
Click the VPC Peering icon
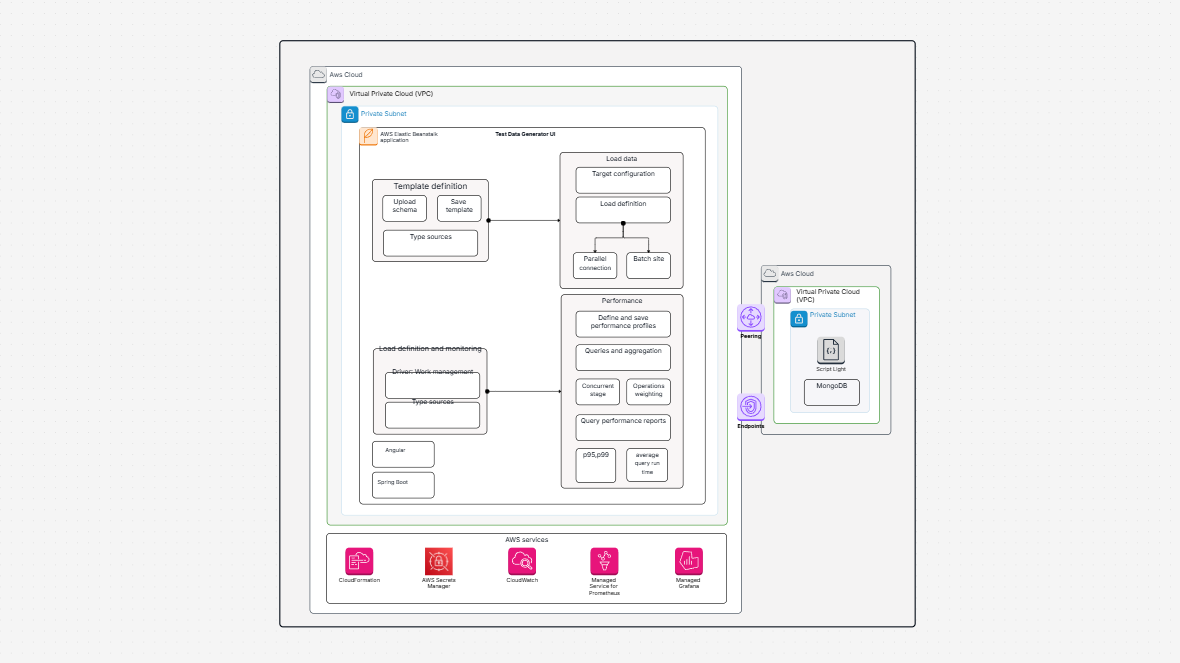tap(750, 318)
